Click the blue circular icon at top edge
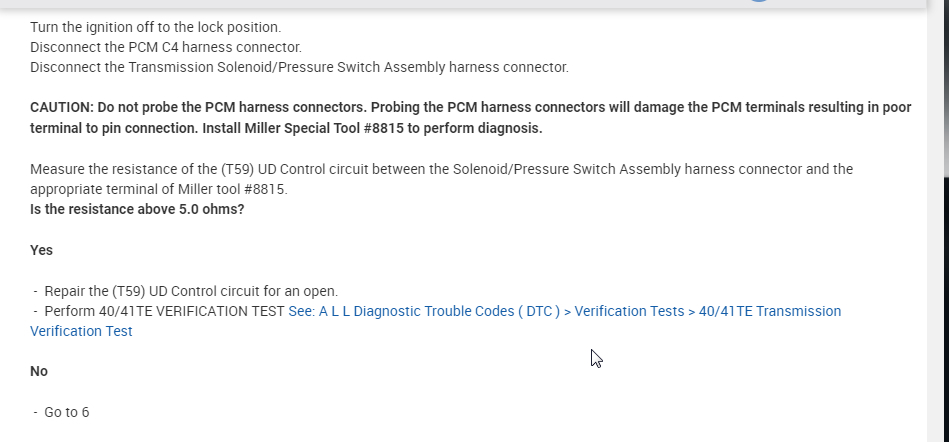Screen dimensions: 949x442 tap(759, 2)
